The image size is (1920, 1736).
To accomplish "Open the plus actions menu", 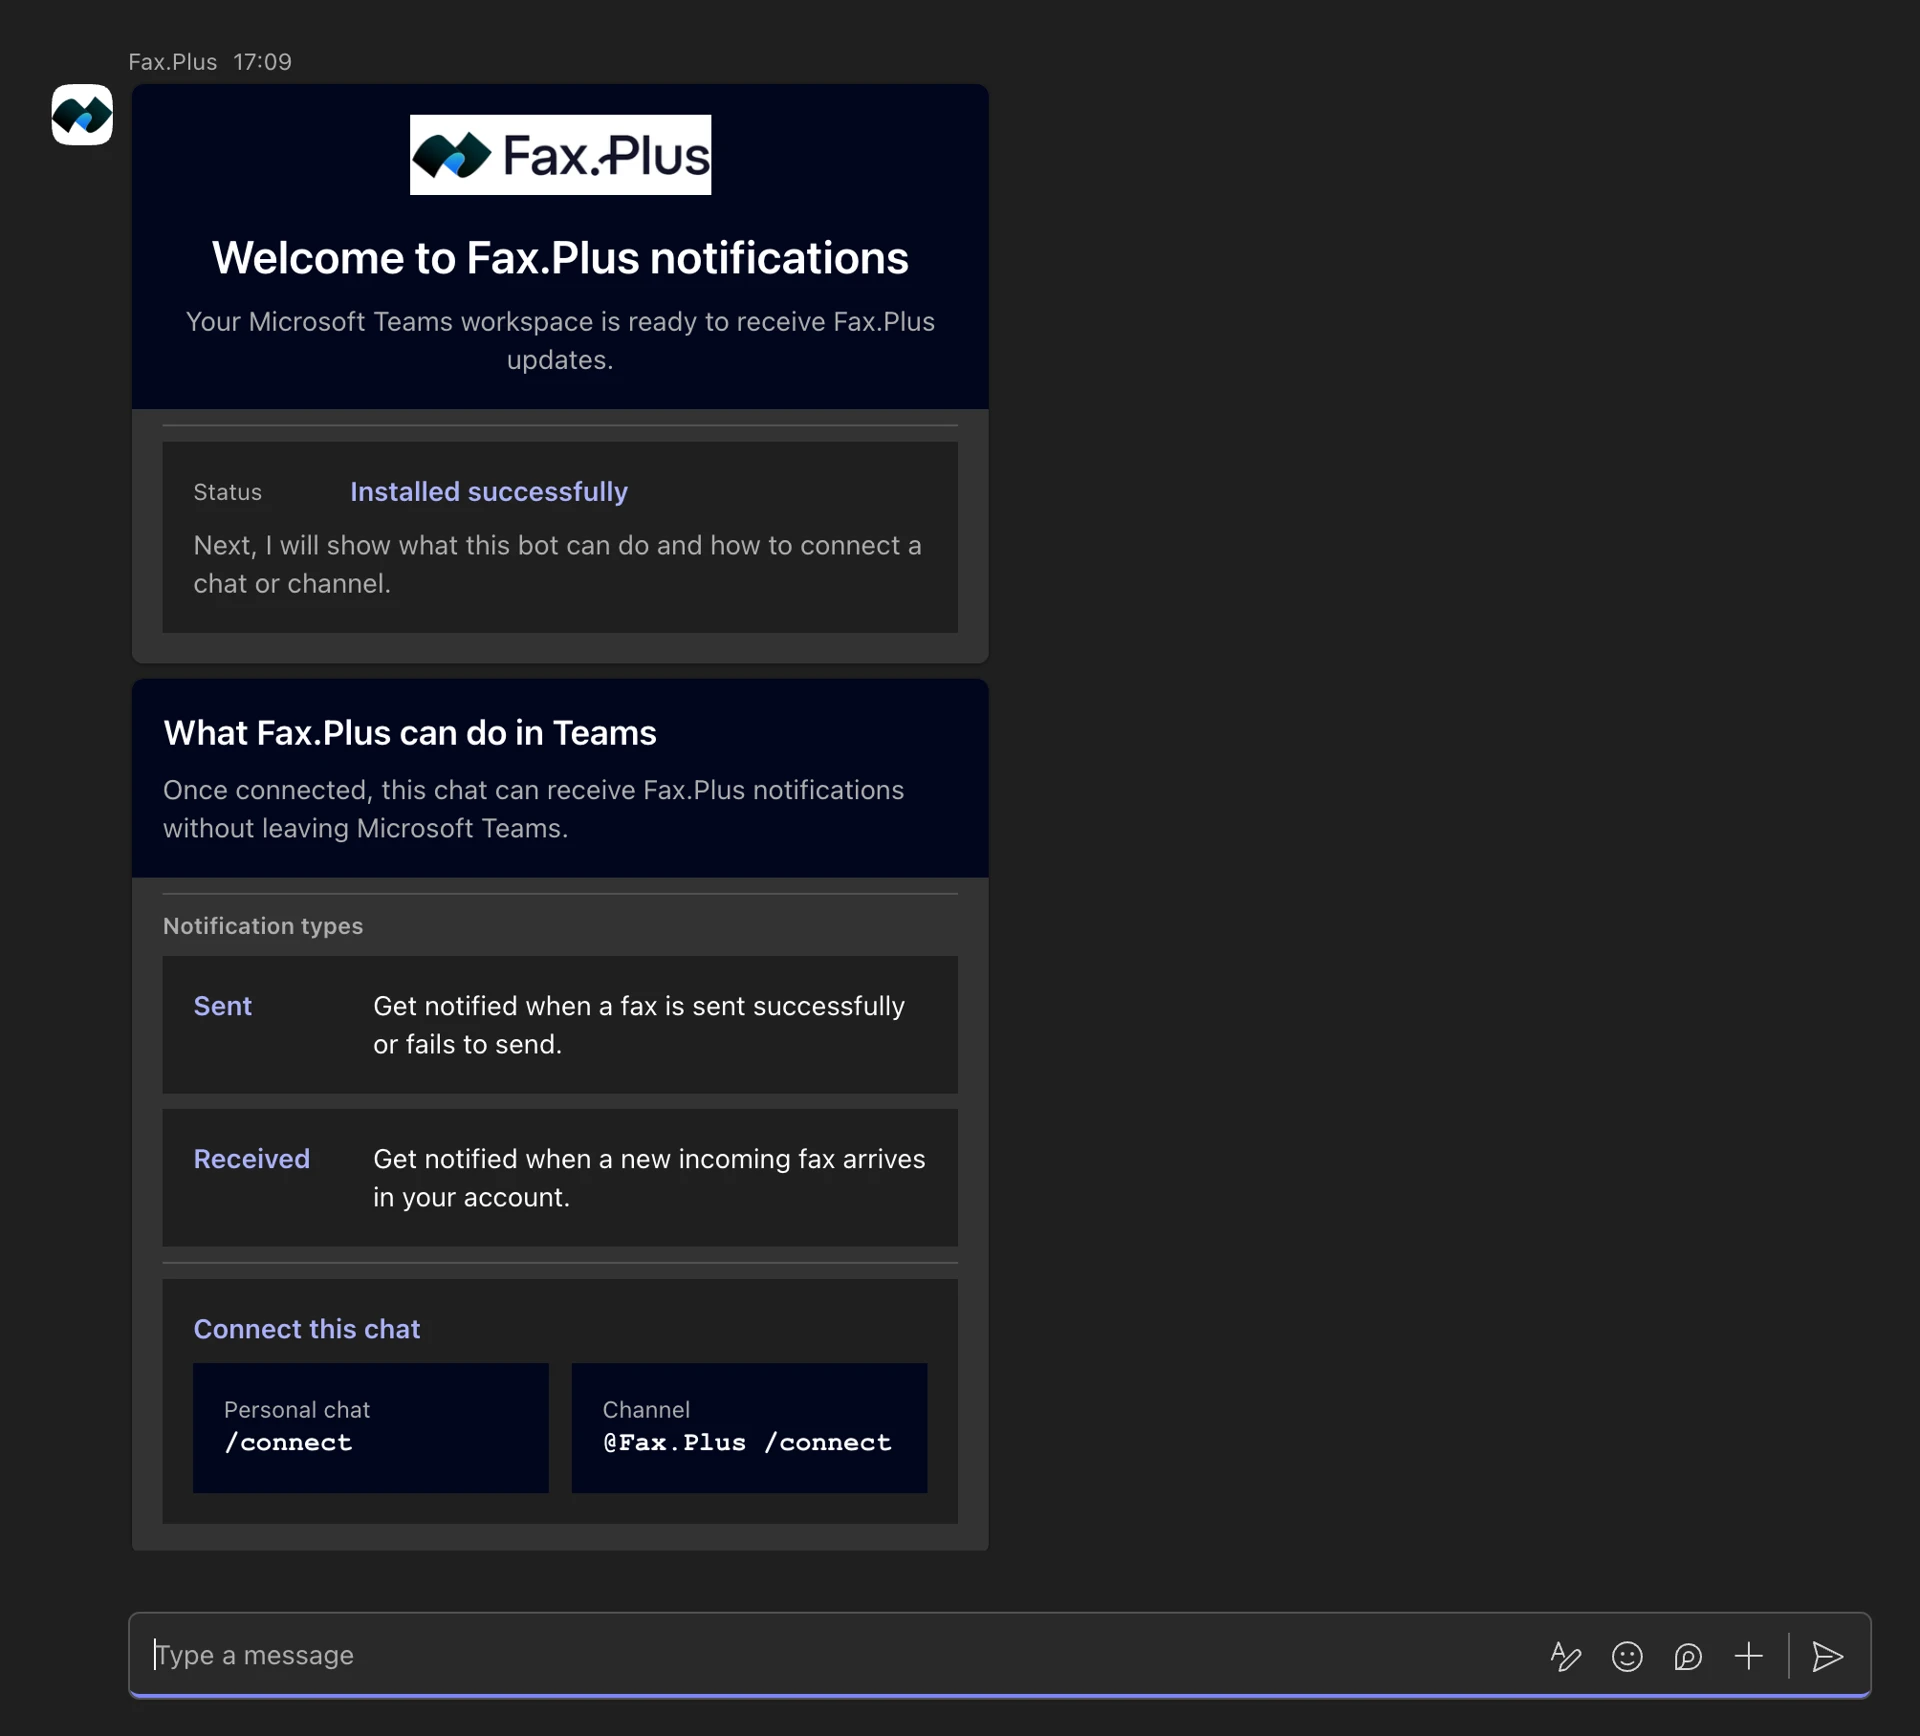I will [x=1748, y=1656].
